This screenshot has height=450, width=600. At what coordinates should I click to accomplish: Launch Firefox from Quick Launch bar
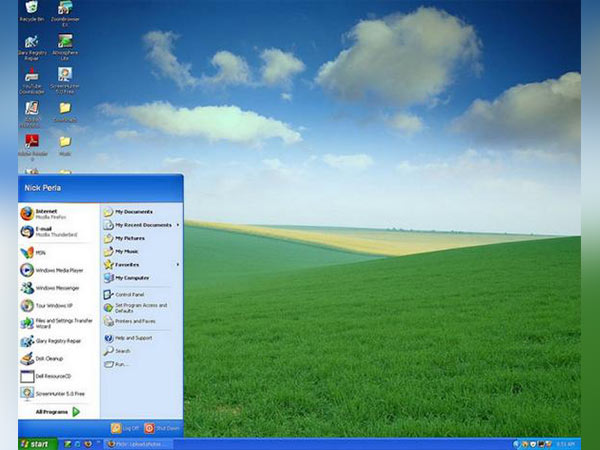tap(88, 444)
